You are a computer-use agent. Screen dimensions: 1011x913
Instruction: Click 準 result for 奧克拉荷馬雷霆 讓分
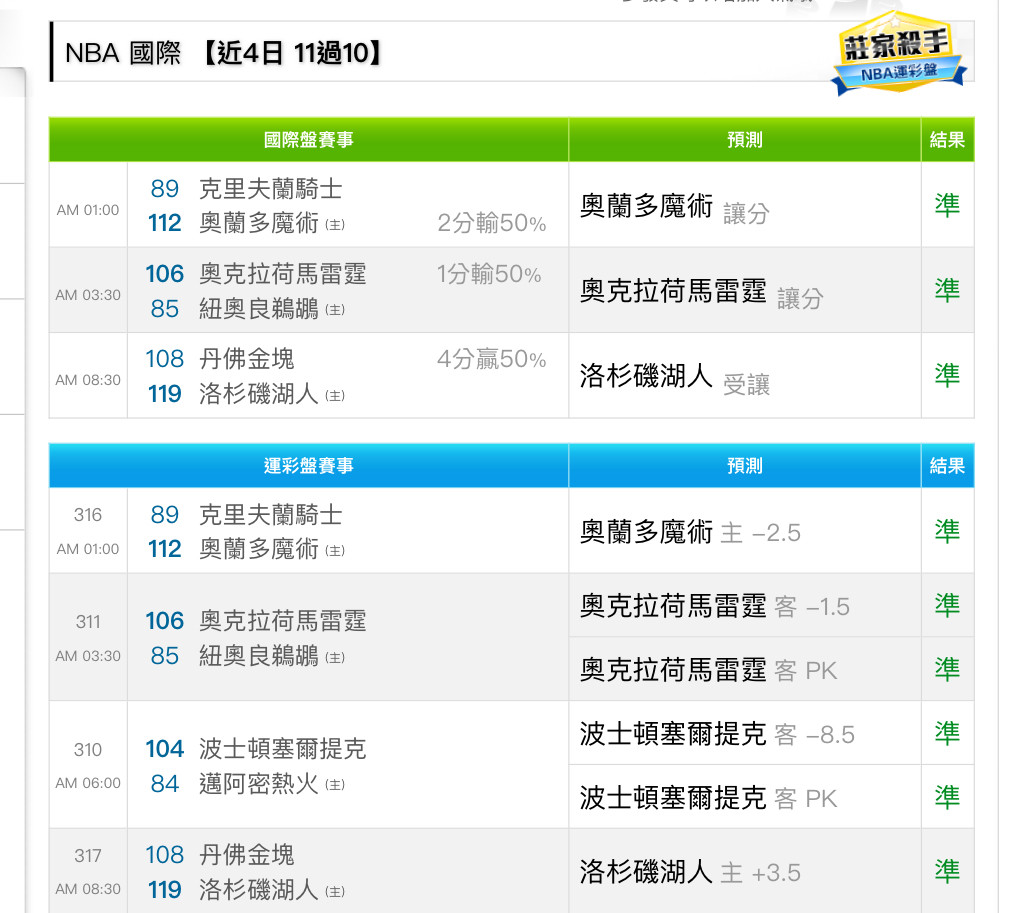click(x=947, y=290)
